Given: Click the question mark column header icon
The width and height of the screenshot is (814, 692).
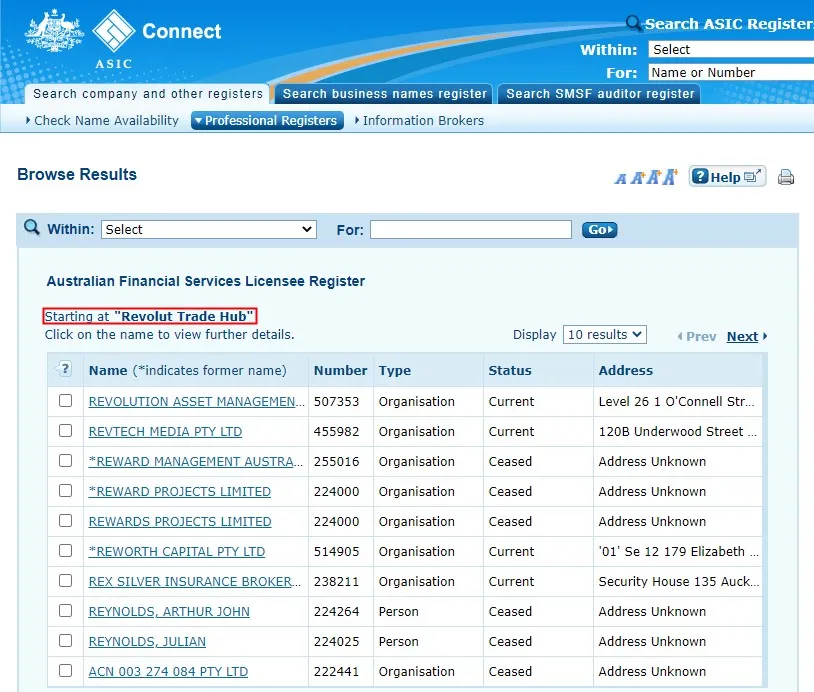Looking at the screenshot, I should coord(63,369).
